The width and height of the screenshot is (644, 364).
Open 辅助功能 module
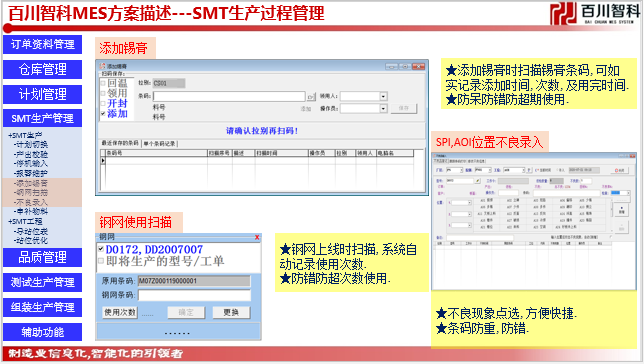(42, 332)
